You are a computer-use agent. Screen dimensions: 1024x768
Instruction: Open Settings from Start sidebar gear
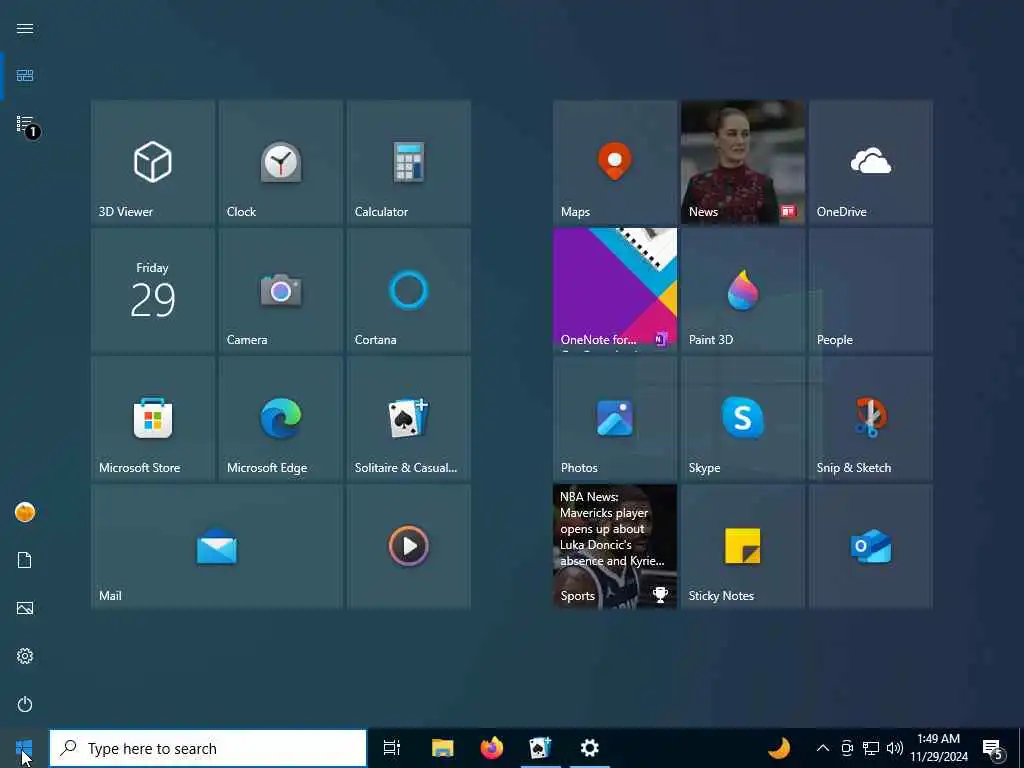25,656
